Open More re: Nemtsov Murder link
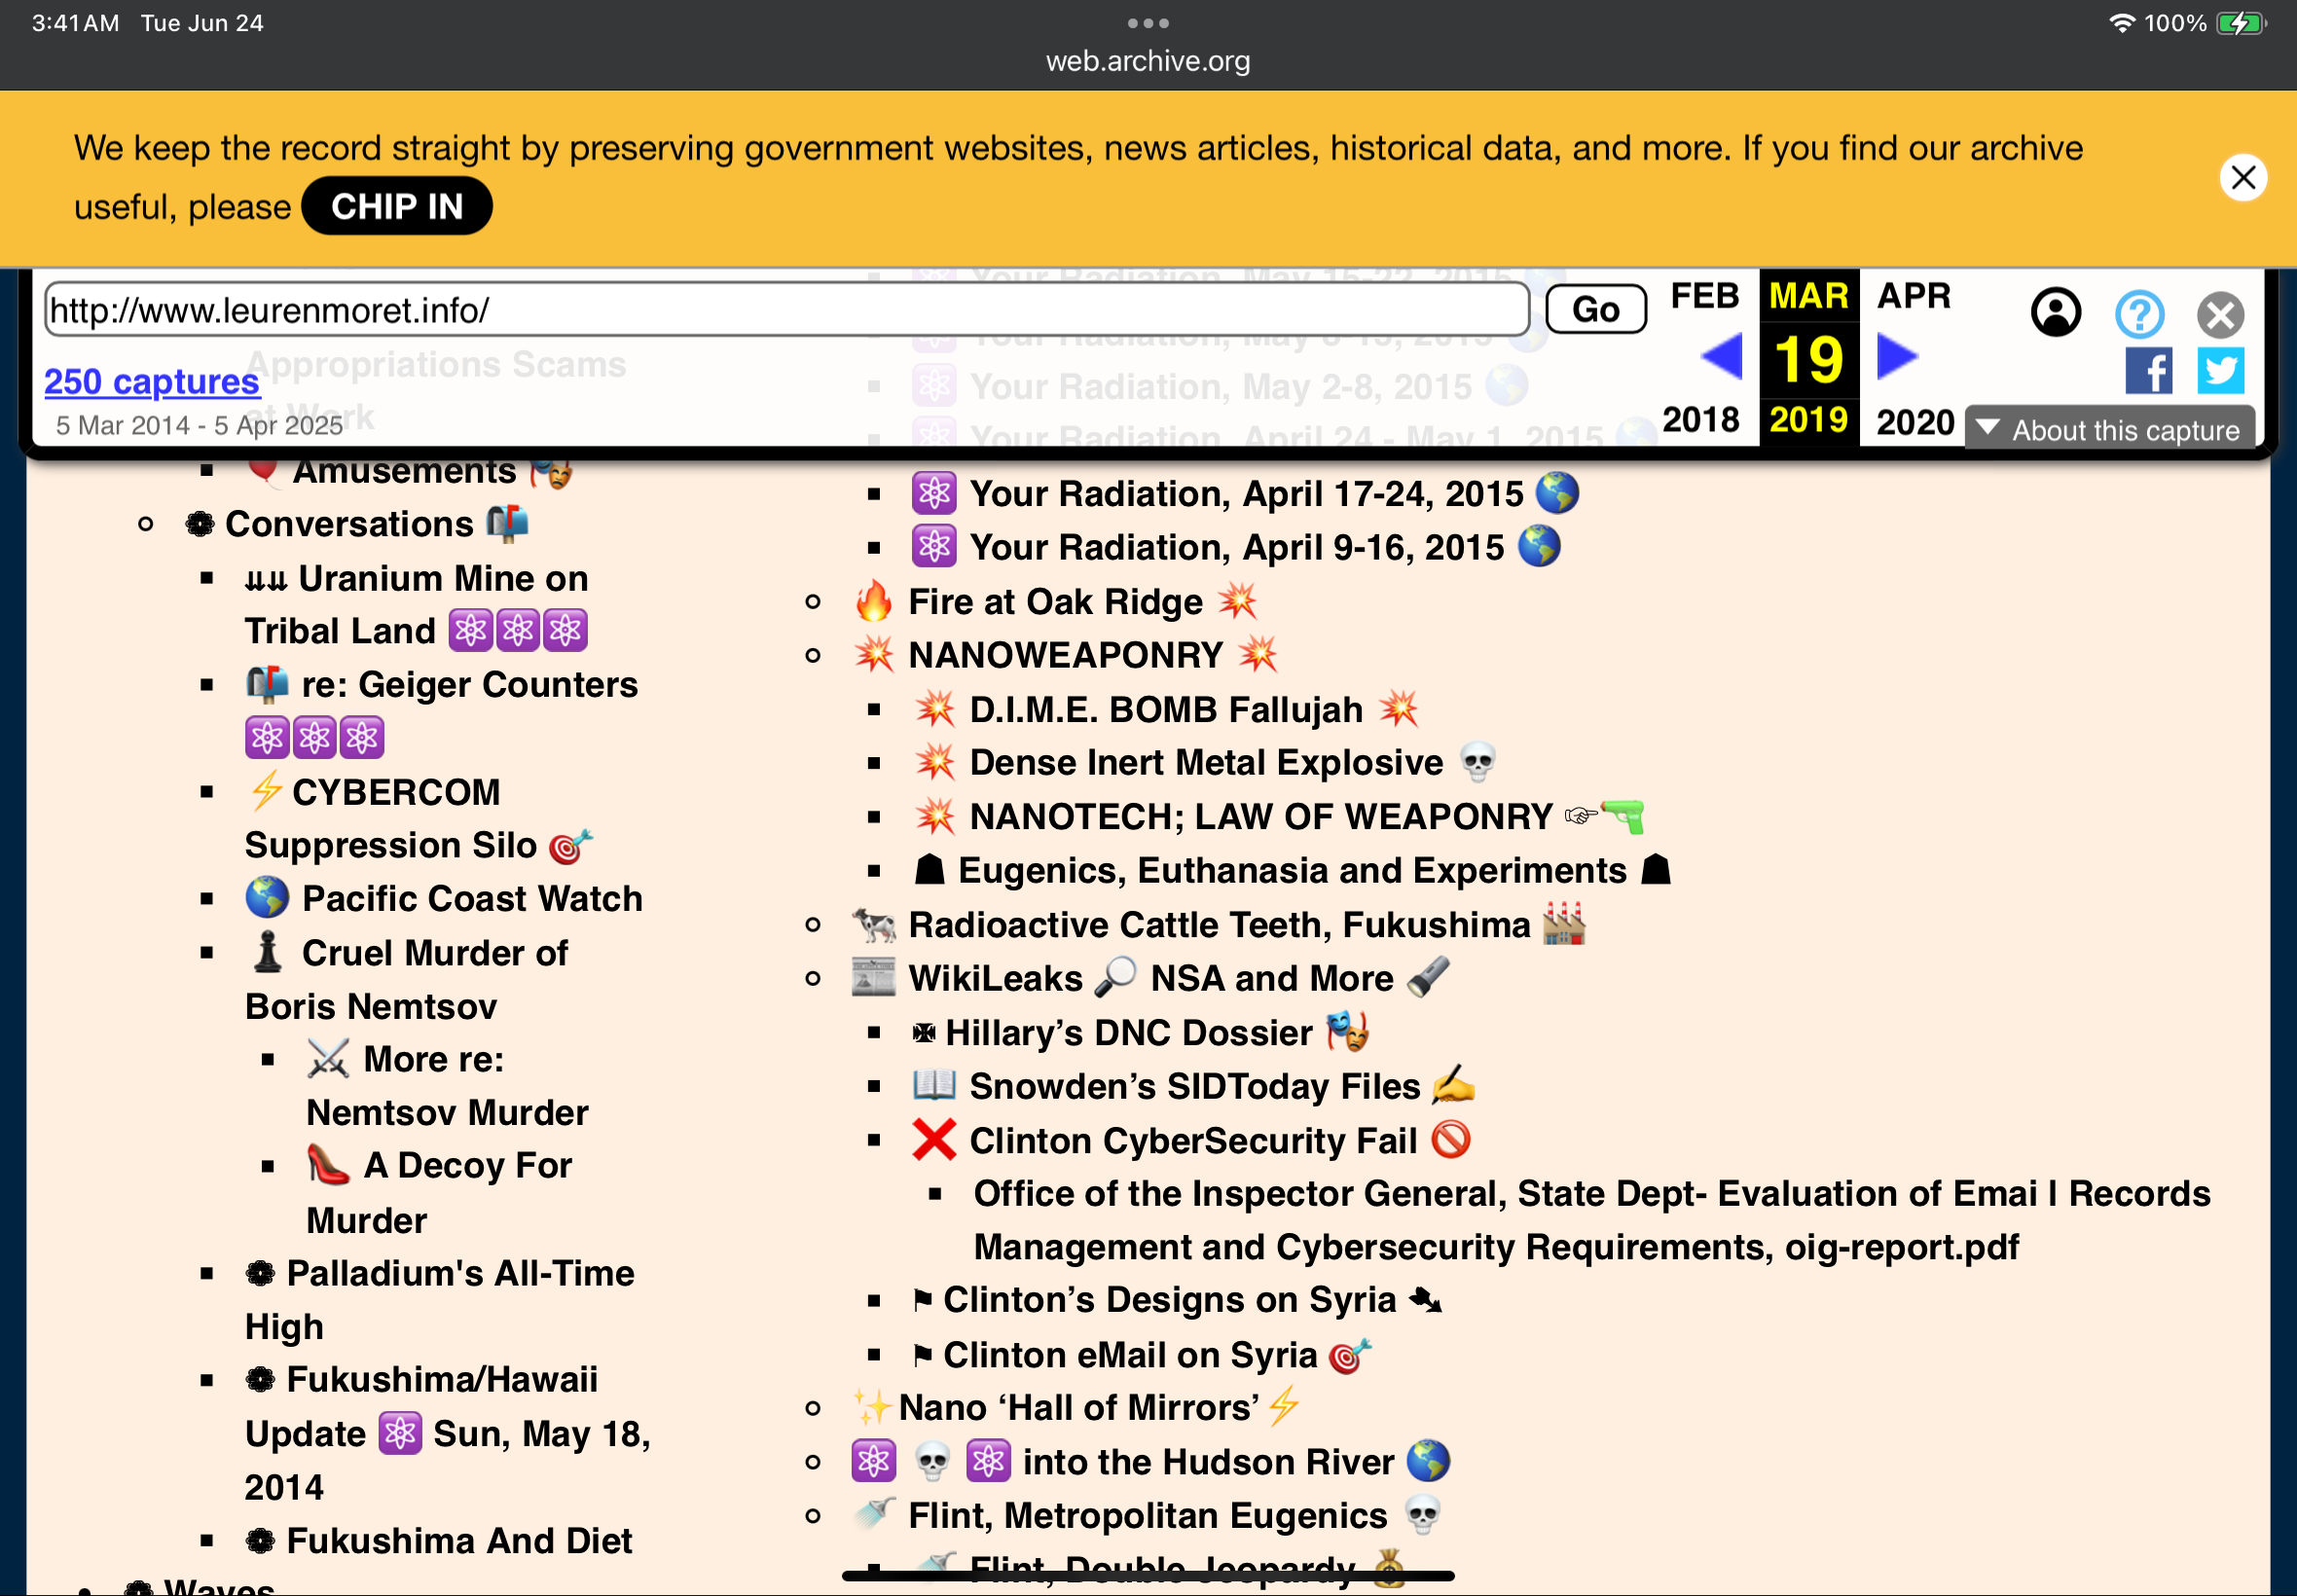Image resolution: width=2297 pixels, height=1596 pixels. [x=447, y=1086]
